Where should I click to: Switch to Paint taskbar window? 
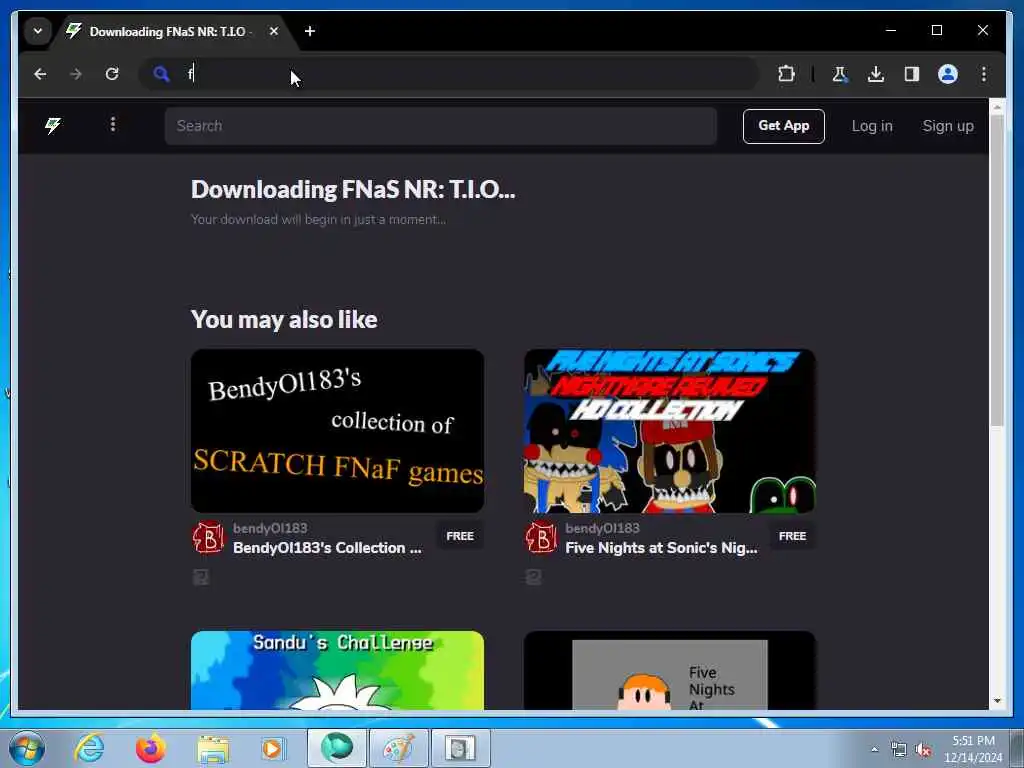coord(398,748)
